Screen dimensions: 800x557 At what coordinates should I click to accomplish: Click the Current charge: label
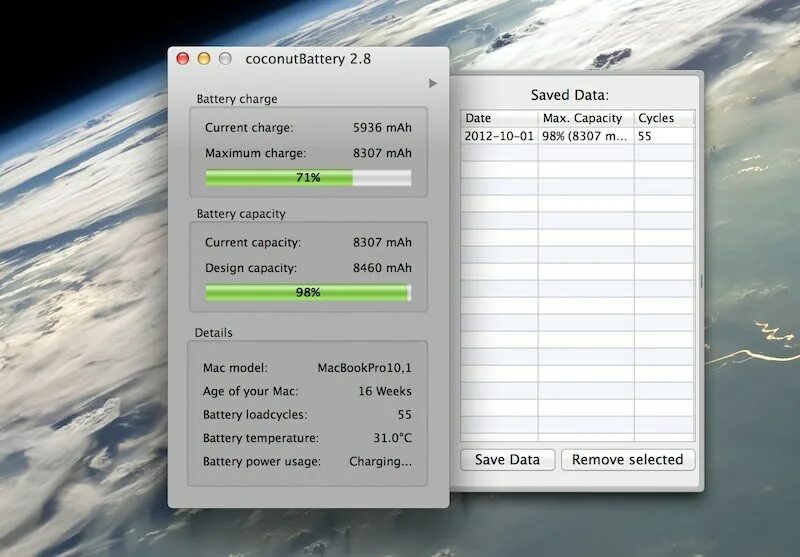(249, 128)
